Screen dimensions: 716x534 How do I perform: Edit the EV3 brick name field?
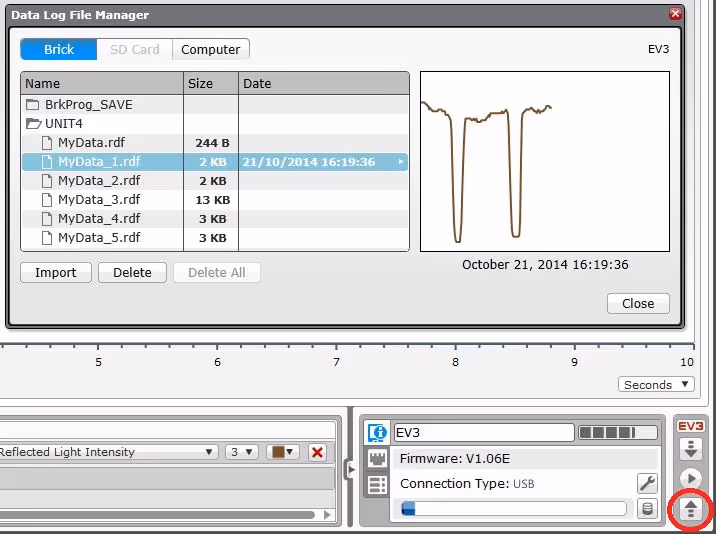pos(484,433)
